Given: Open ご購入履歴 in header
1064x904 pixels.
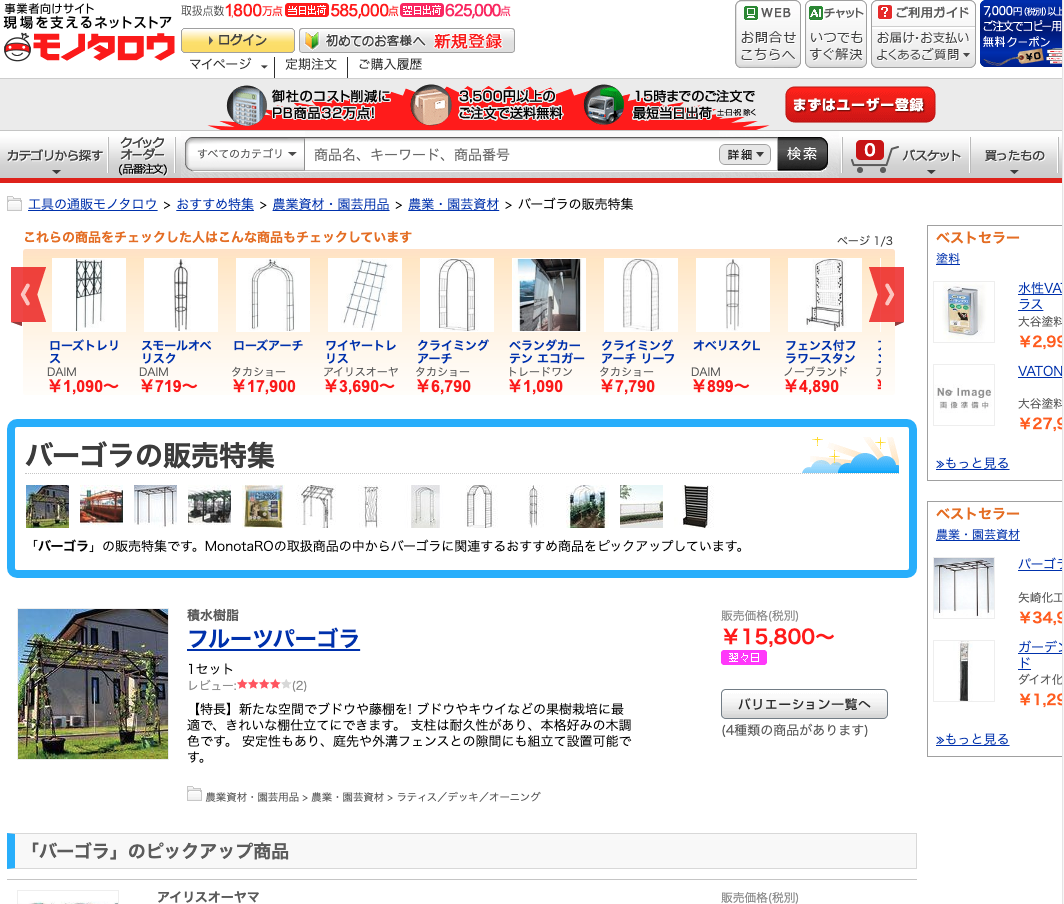Looking at the screenshot, I should pyautogui.click(x=390, y=64).
